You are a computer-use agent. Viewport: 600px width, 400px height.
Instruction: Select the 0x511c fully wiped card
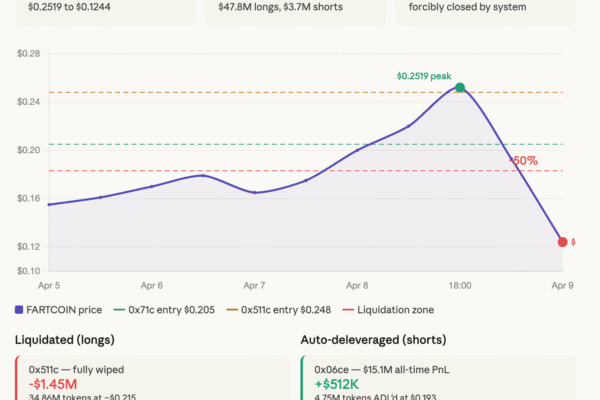click(152, 378)
